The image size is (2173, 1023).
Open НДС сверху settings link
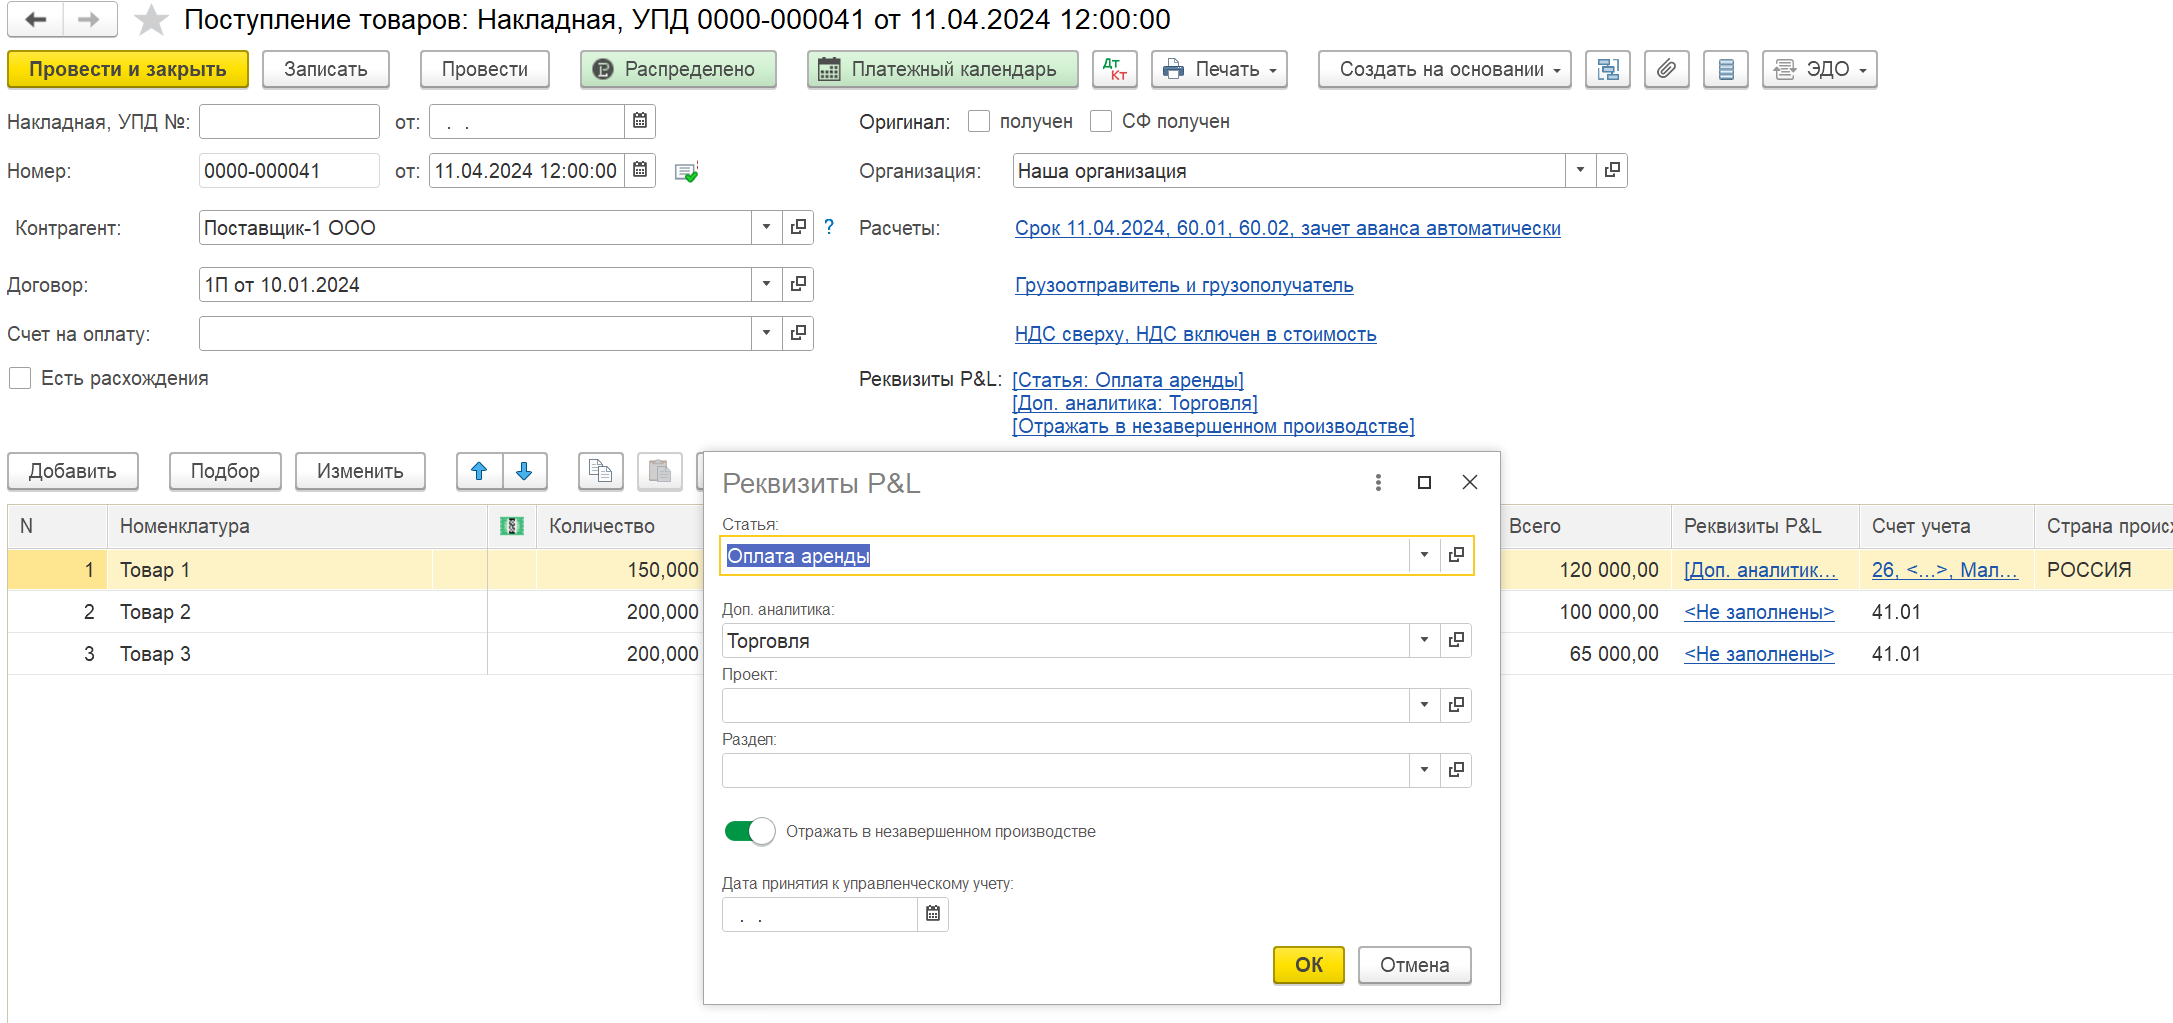pos(1195,334)
